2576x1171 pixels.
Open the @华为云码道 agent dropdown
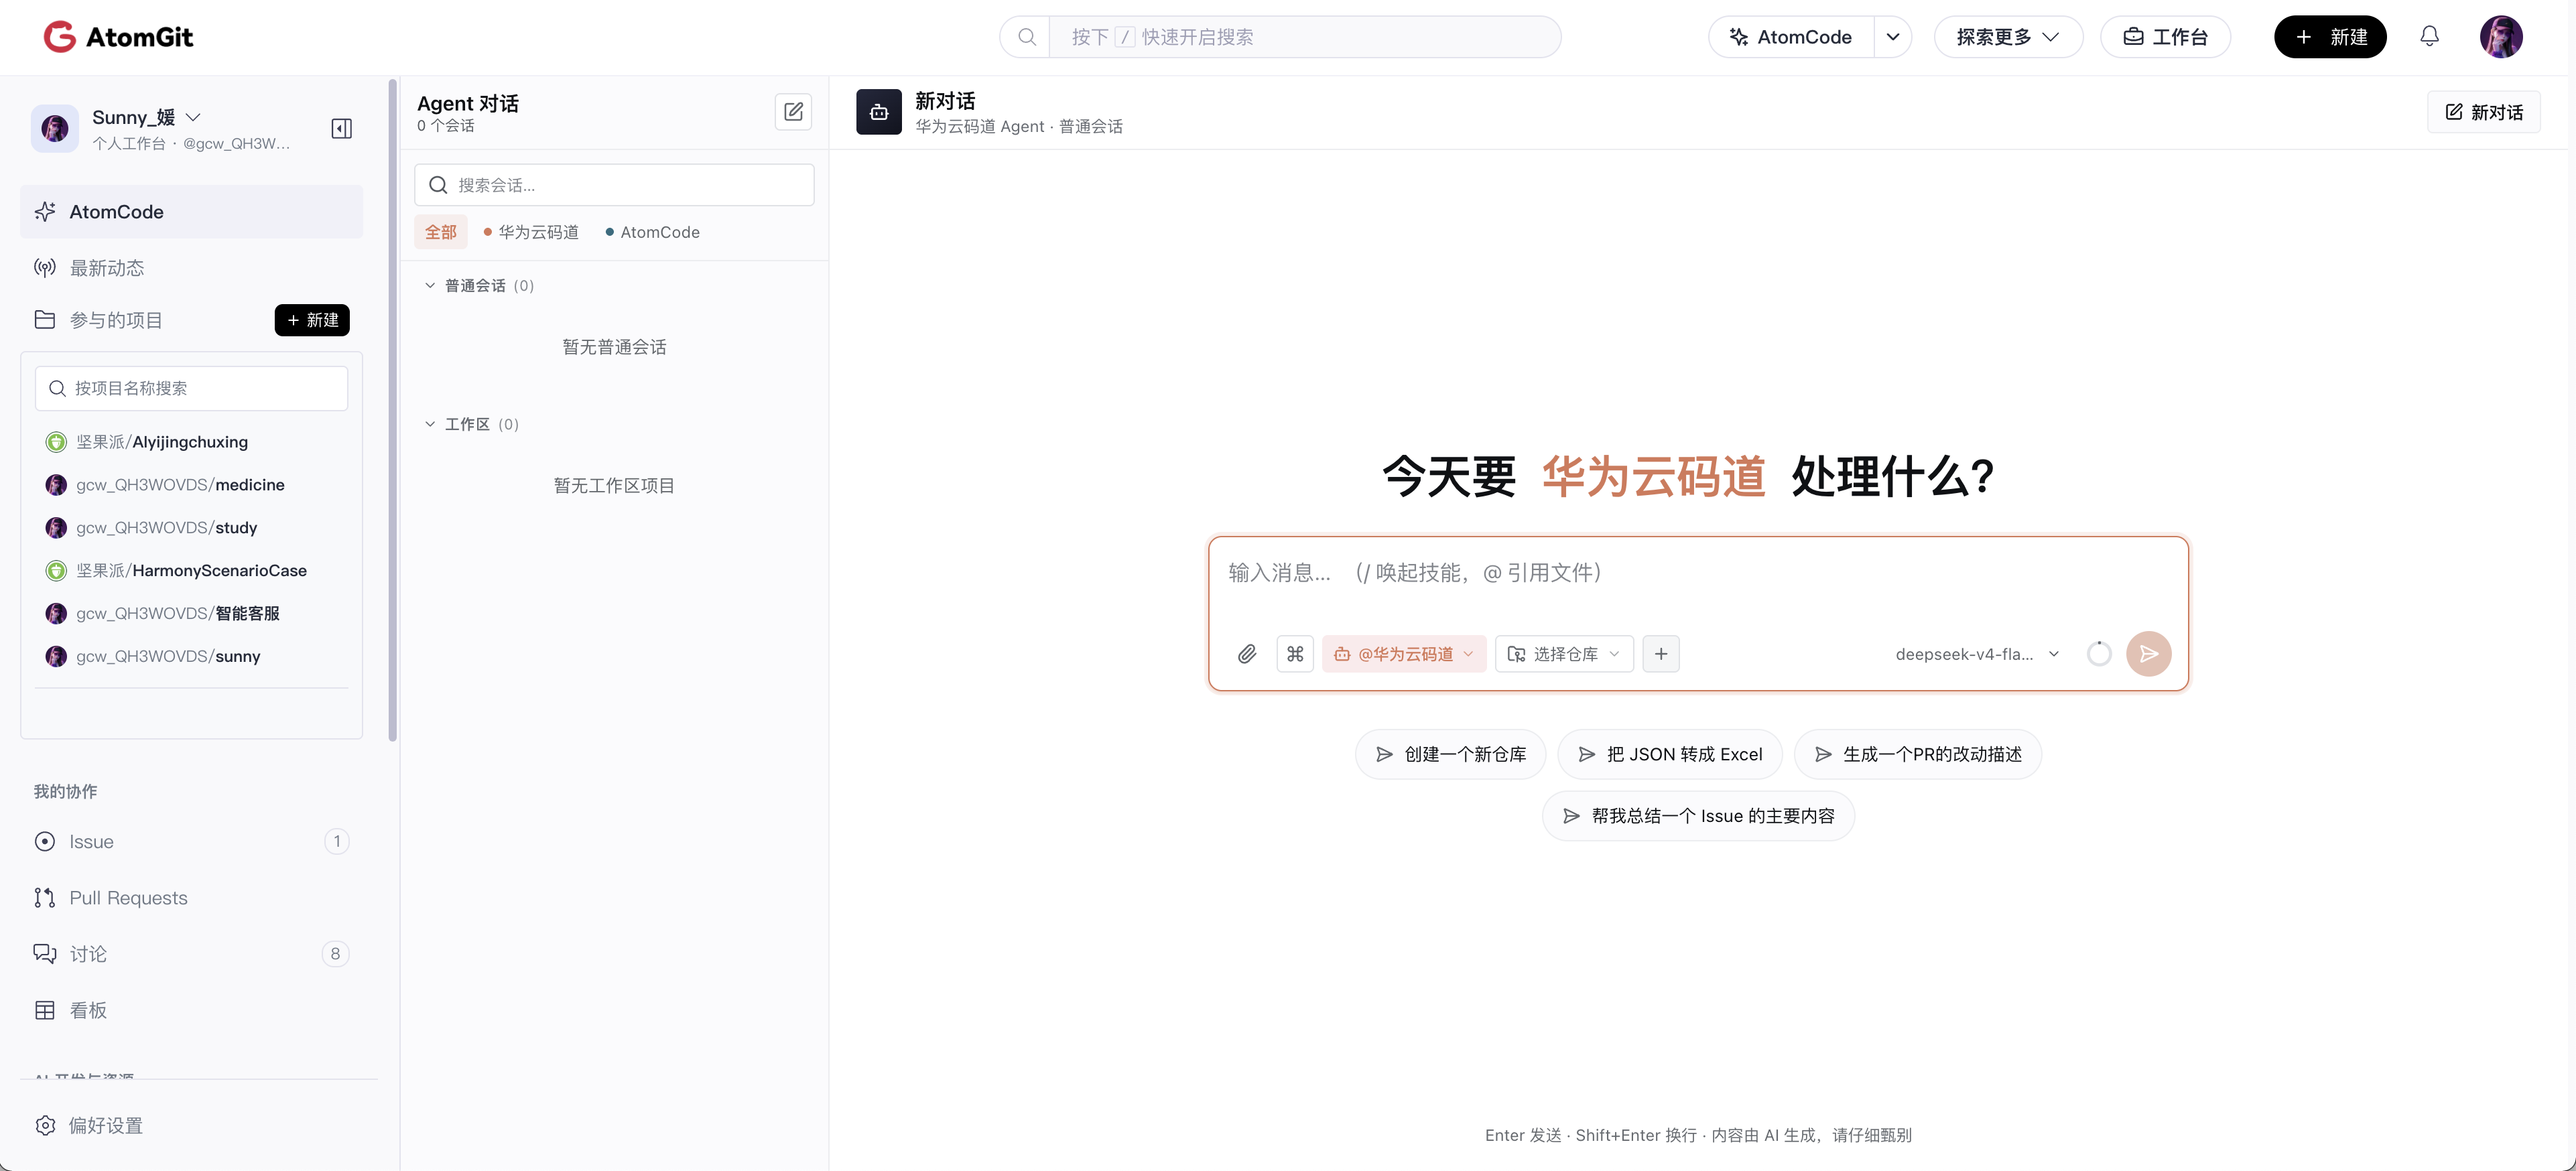point(1403,654)
